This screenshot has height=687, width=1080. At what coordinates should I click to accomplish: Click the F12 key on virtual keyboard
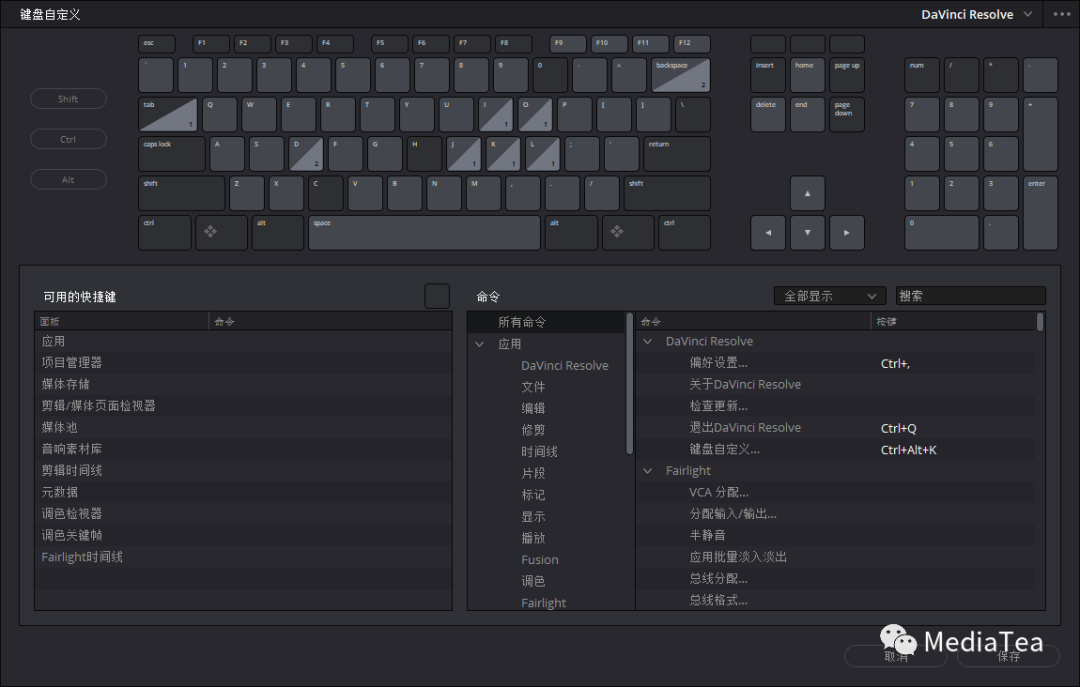pos(692,44)
